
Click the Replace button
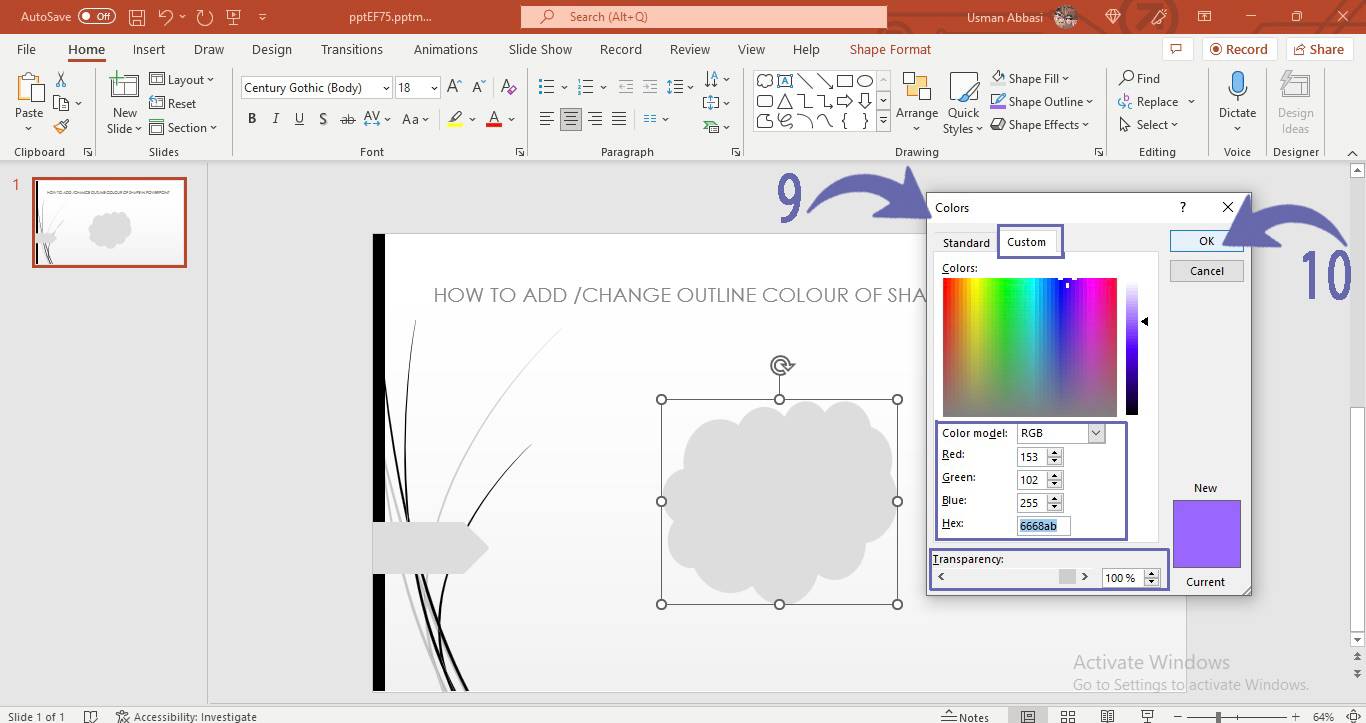click(1157, 101)
